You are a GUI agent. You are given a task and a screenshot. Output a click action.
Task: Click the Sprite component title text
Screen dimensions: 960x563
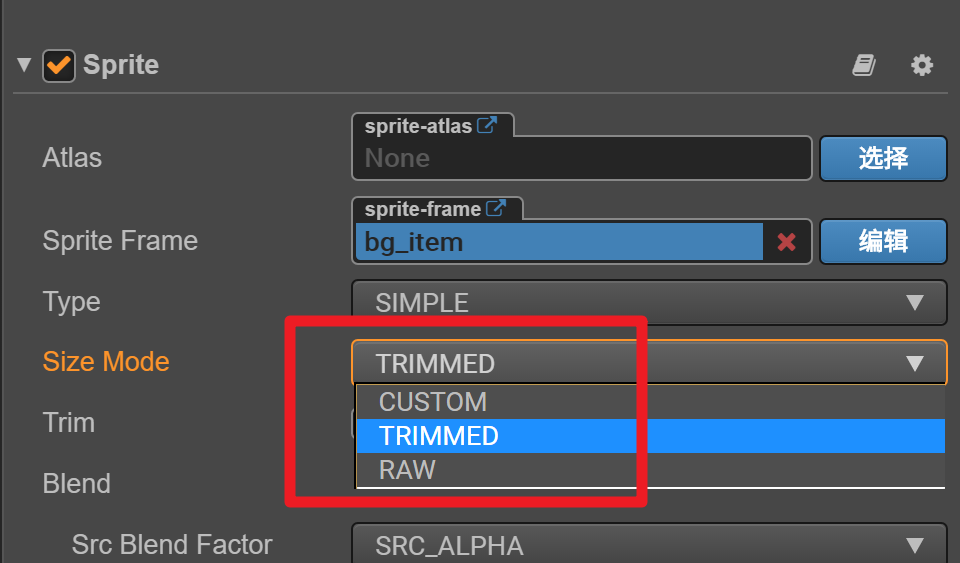point(121,66)
